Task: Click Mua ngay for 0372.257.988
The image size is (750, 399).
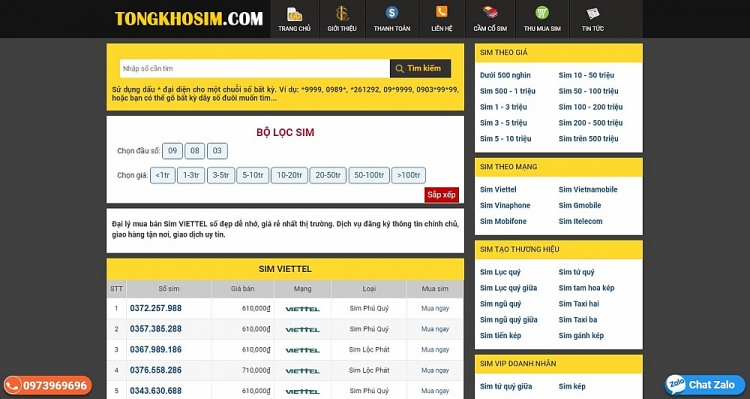Action: point(435,309)
